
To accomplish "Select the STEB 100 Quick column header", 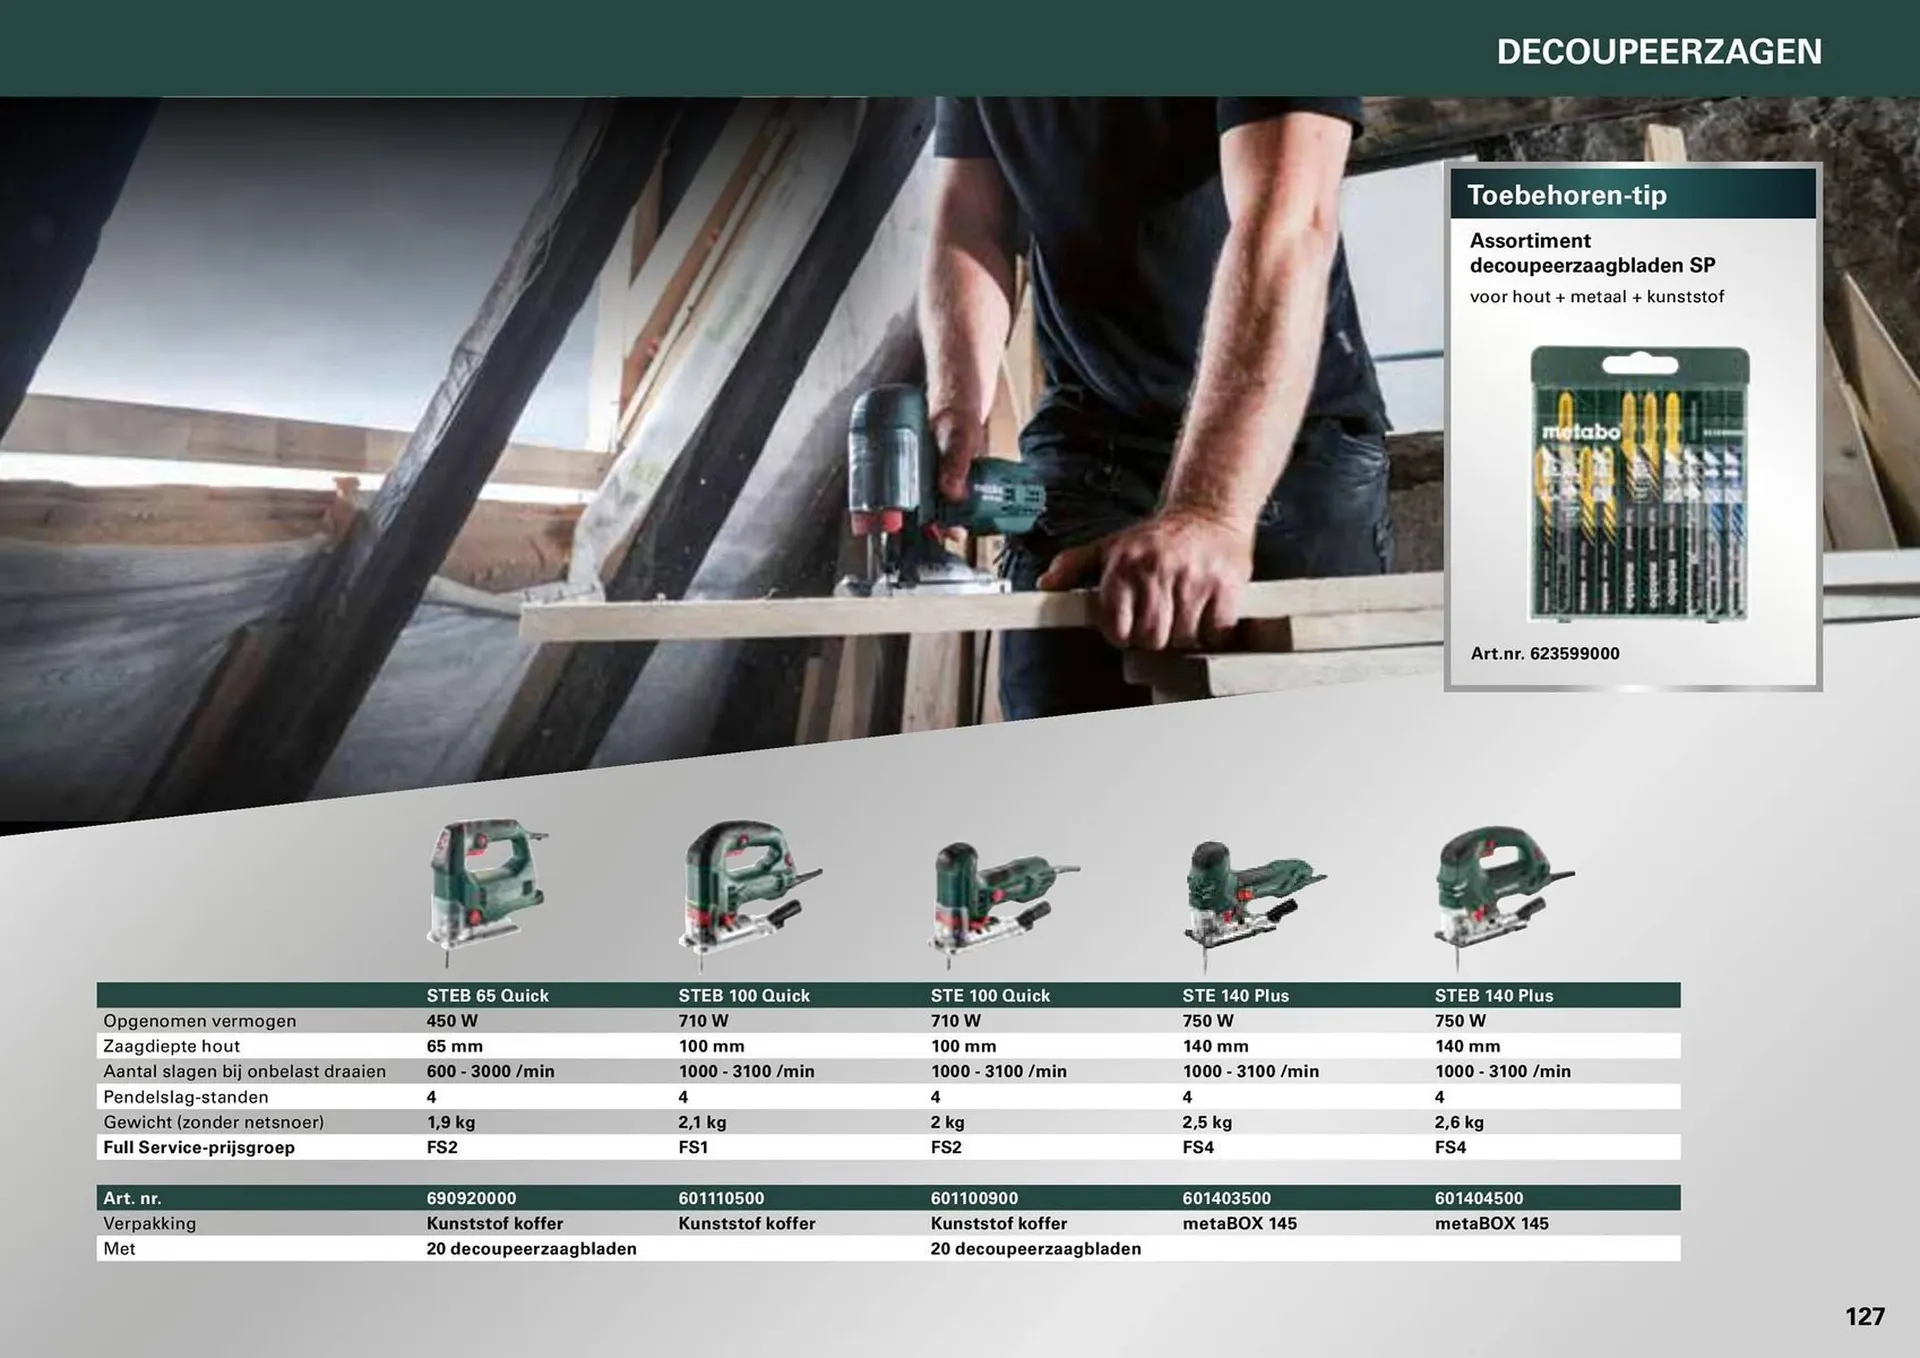I will tap(744, 995).
